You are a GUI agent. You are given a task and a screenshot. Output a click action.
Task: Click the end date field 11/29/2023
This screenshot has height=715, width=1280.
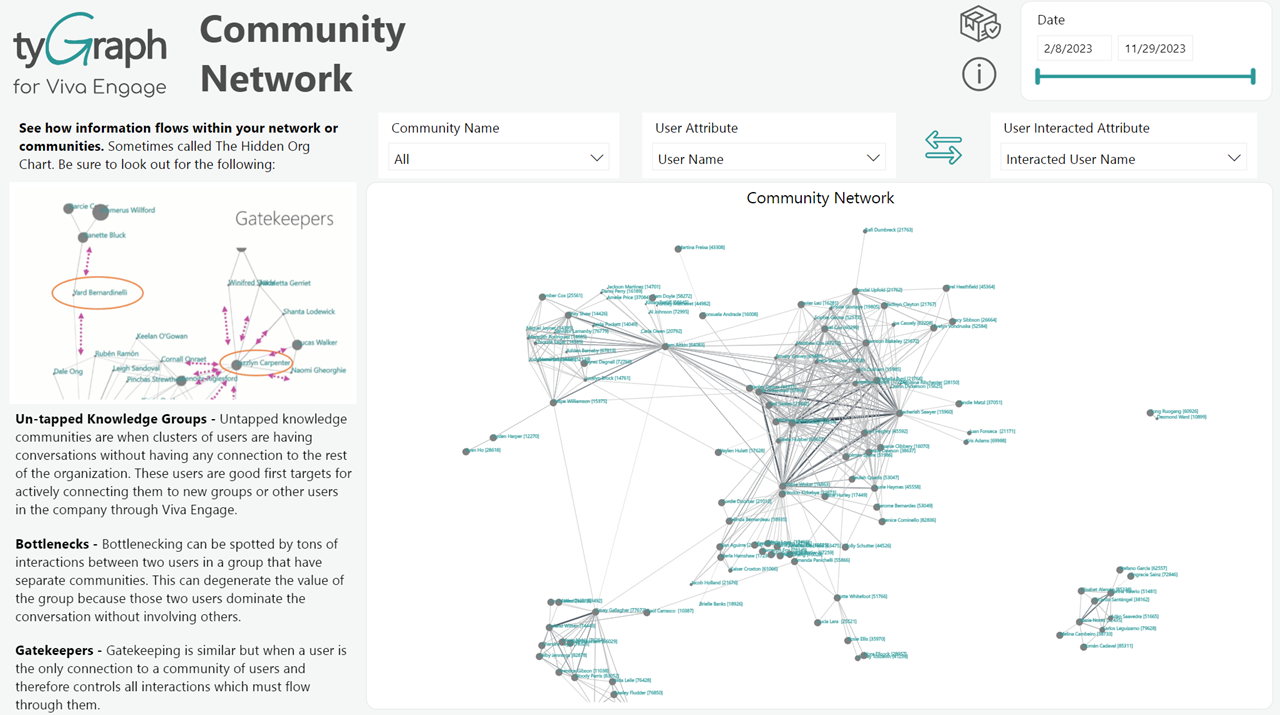[1154, 48]
